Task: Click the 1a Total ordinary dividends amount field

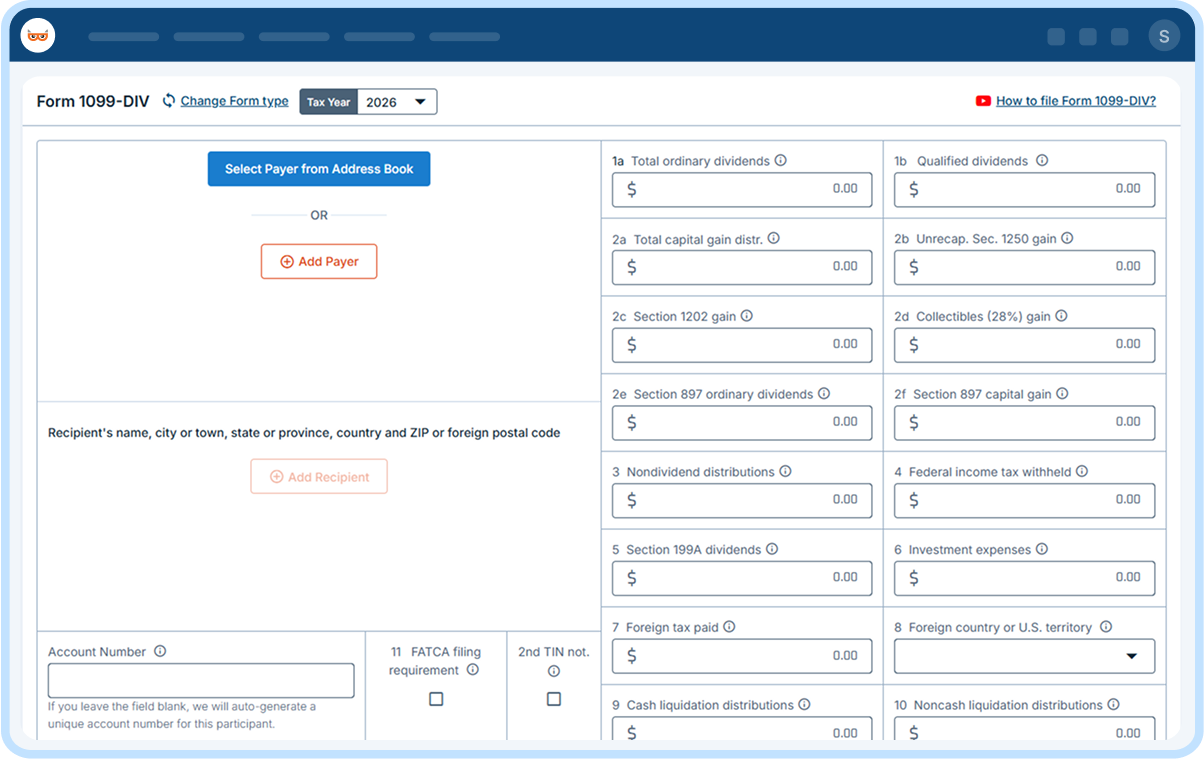Action: point(742,189)
